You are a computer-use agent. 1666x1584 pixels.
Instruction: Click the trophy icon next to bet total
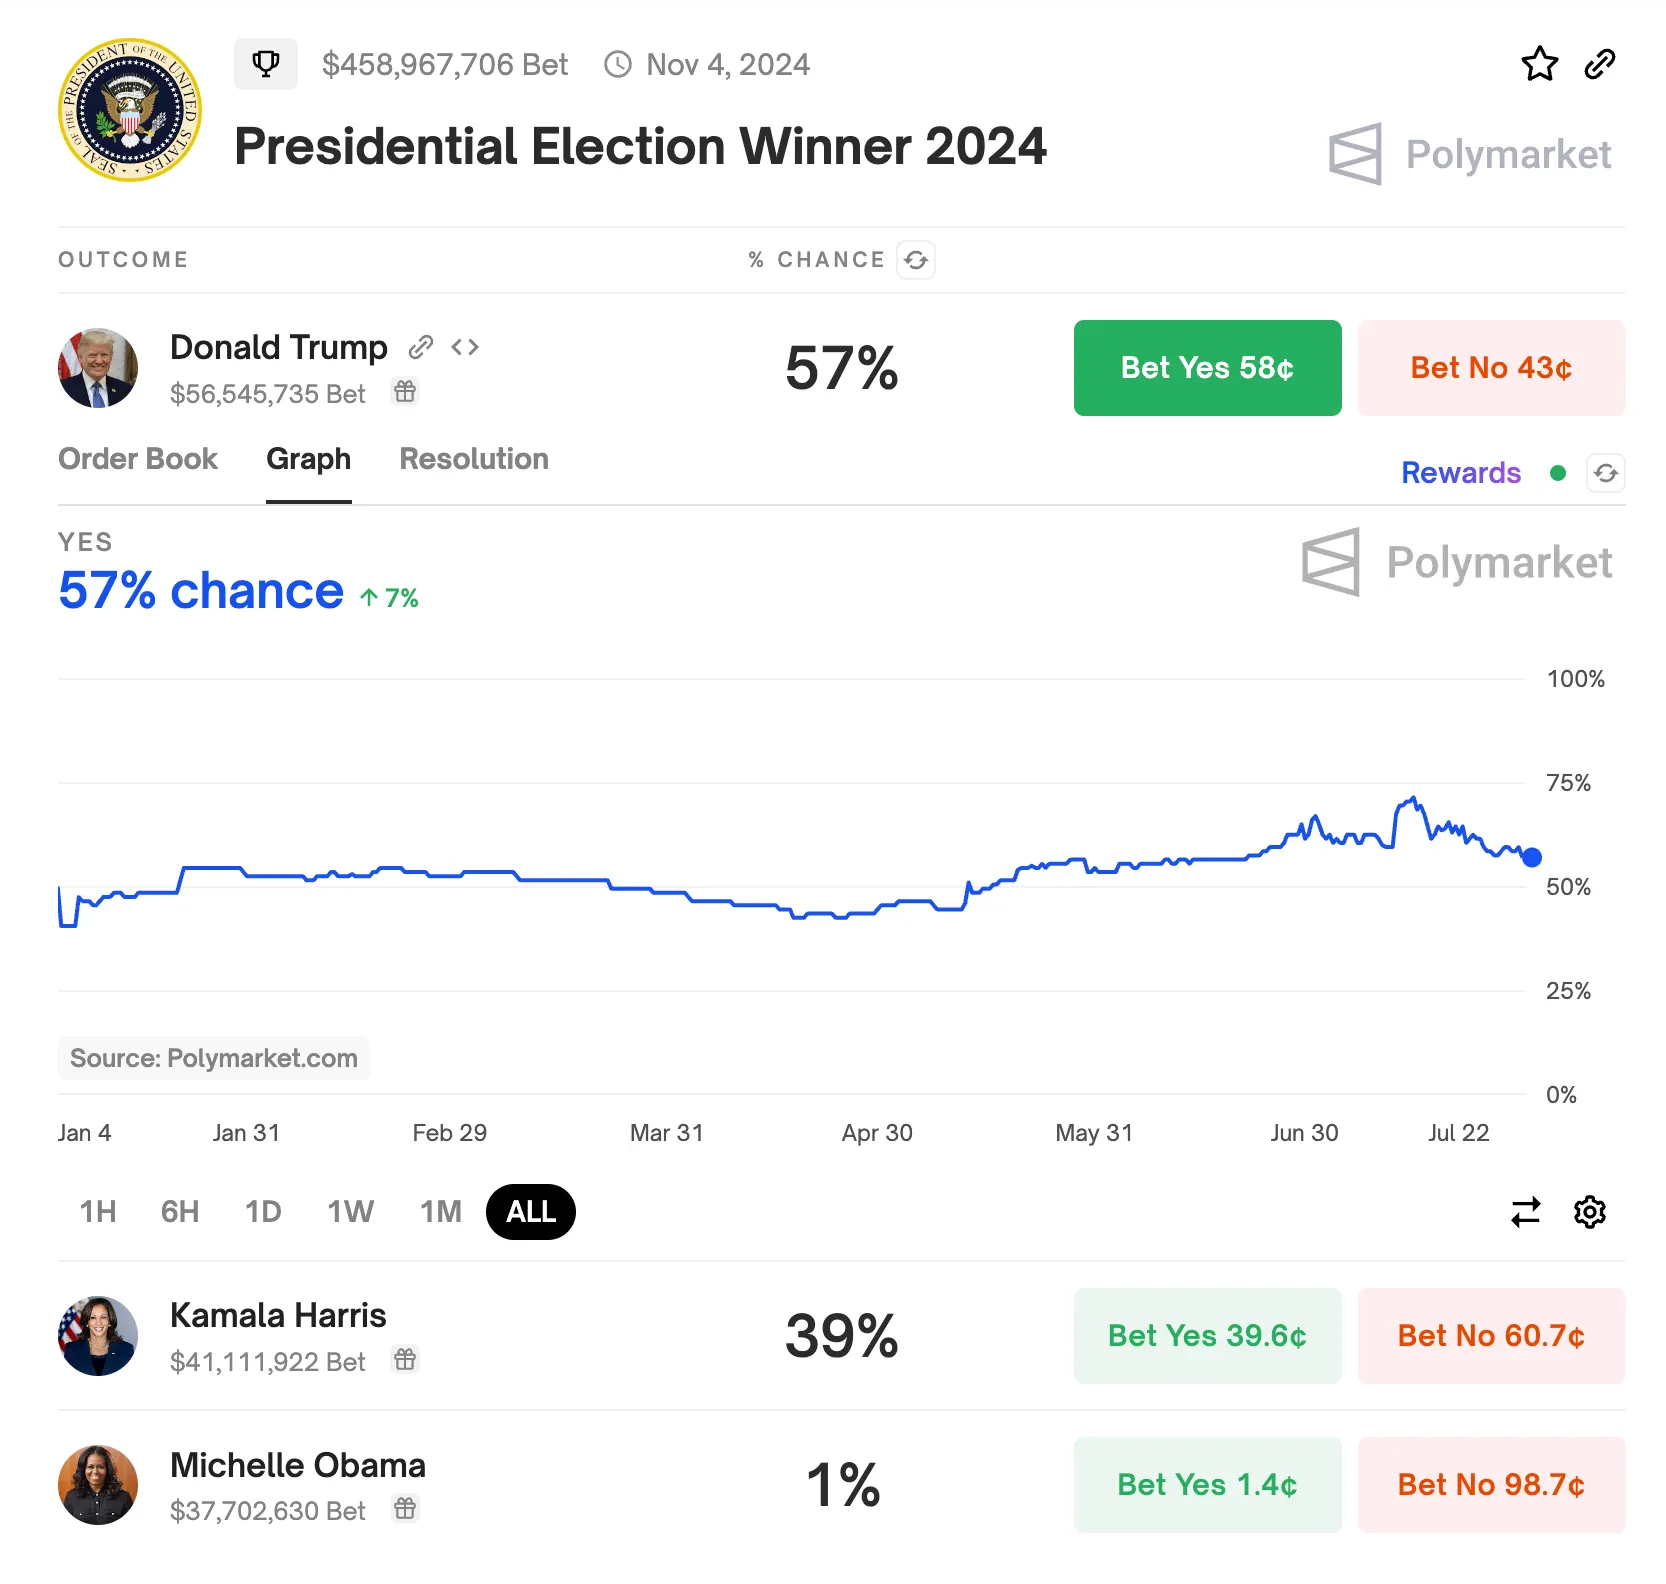265,63
